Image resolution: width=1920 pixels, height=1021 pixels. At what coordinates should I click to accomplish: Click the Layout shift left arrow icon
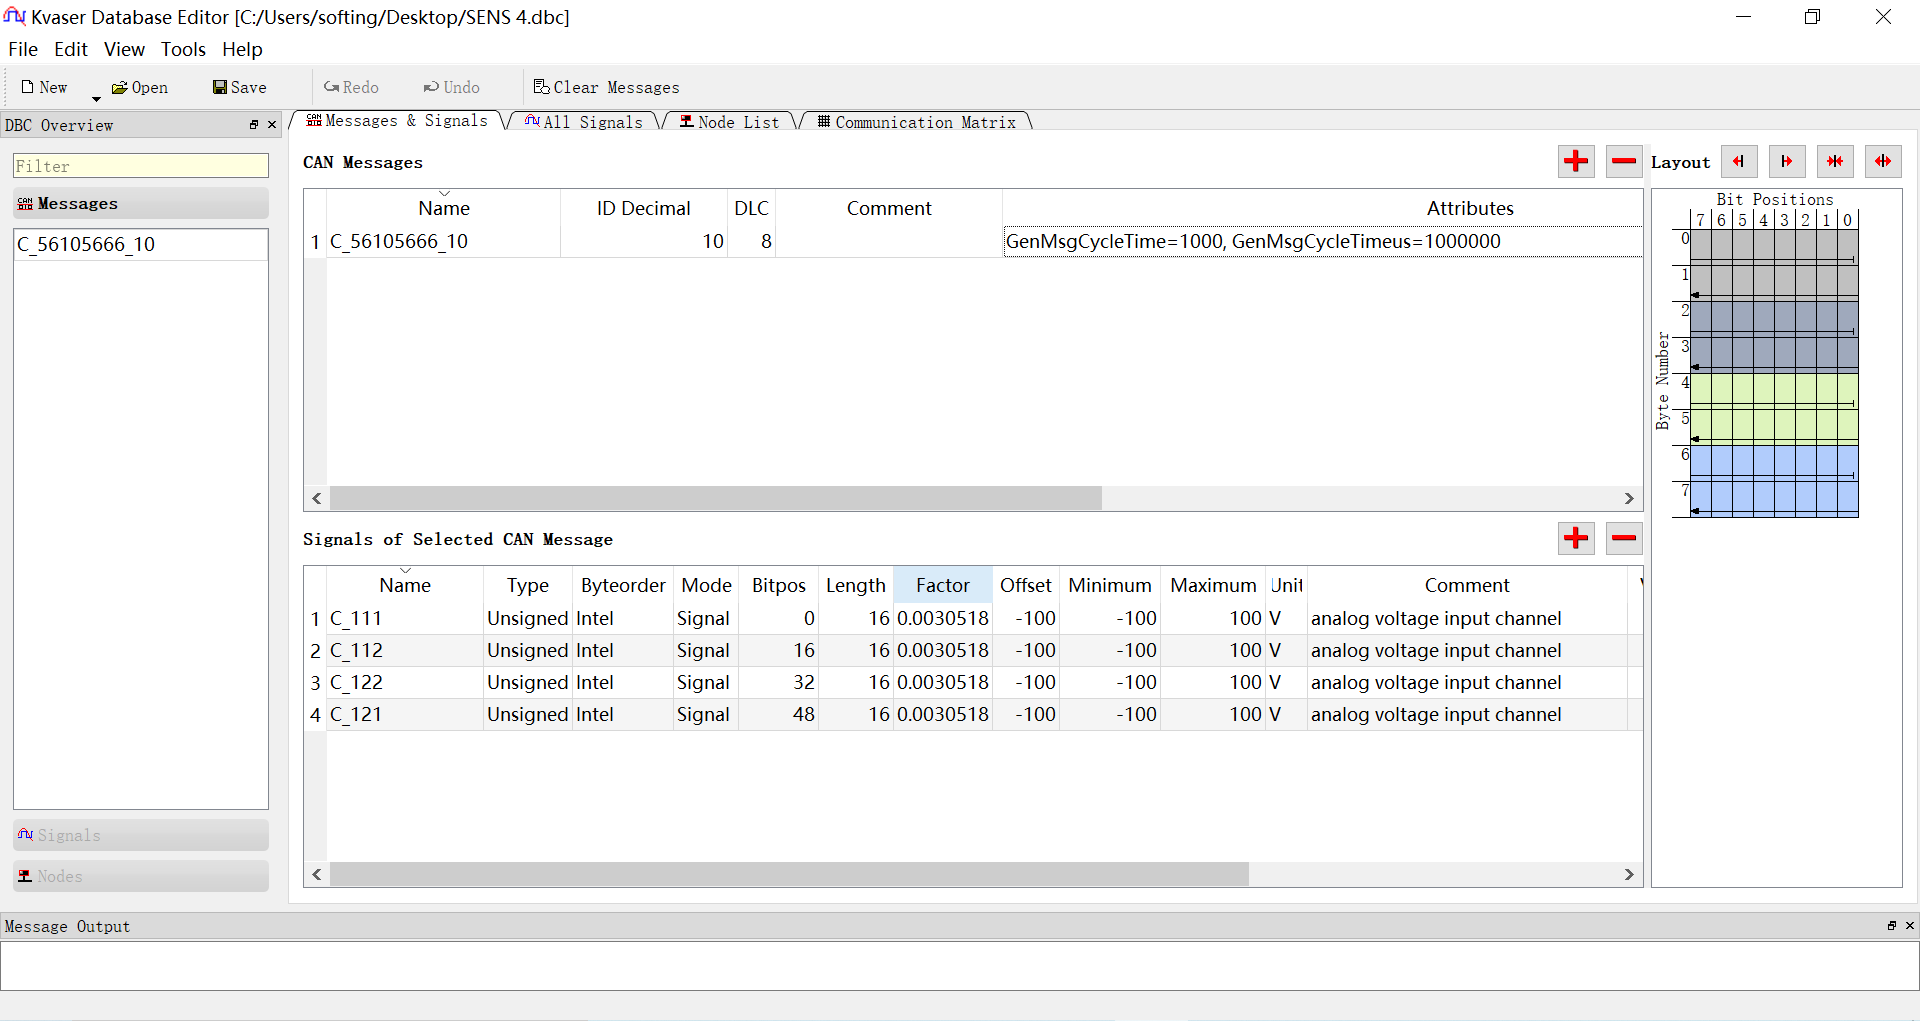tap(1739, 161)
